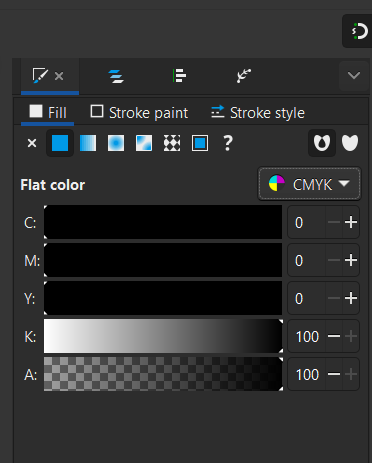The image size is (372, 463).
Task: Select the flat color fill icon
Action: 60,143
